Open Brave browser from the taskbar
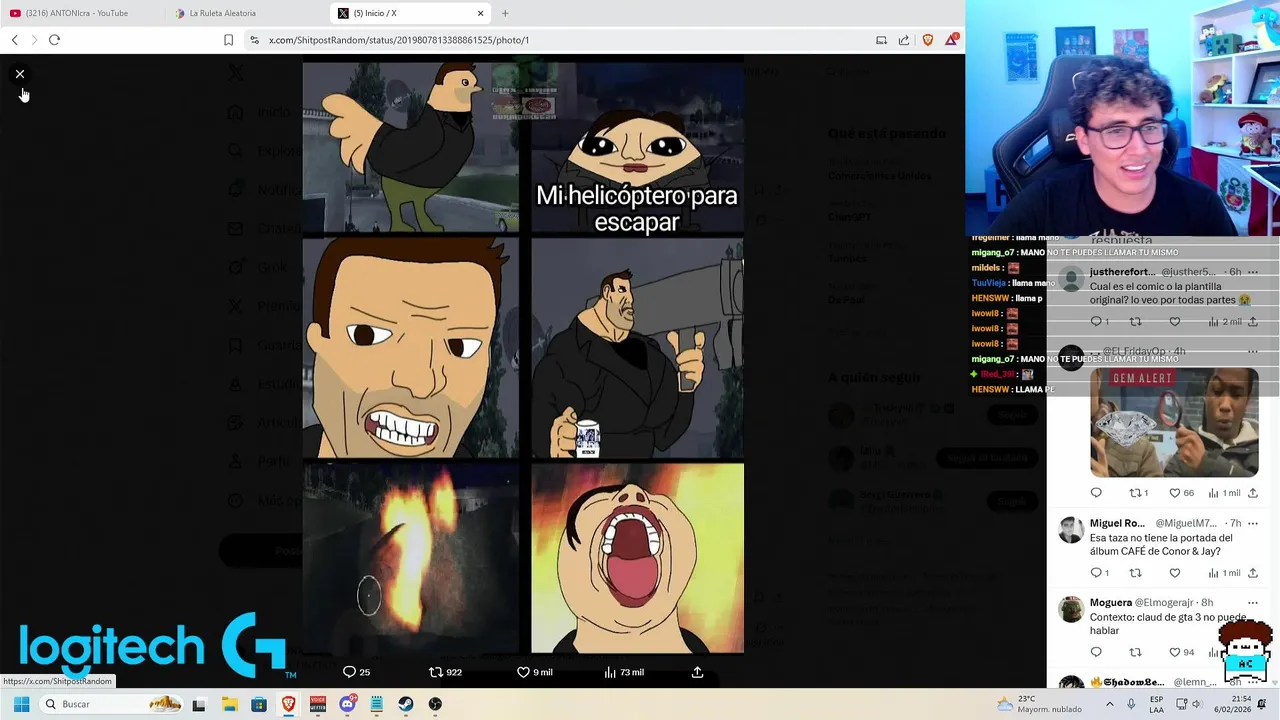The image size is (1280, 720). [x=288, y=704]
